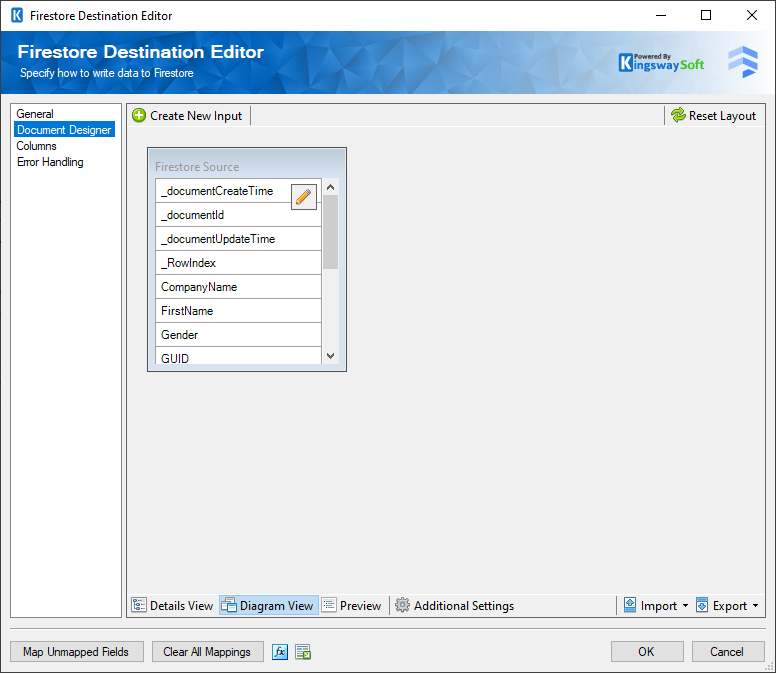The height and width of the screenshot is (673, 776).
Task: Click the Clear All Mappings button
Action: [x=207, y=652]
